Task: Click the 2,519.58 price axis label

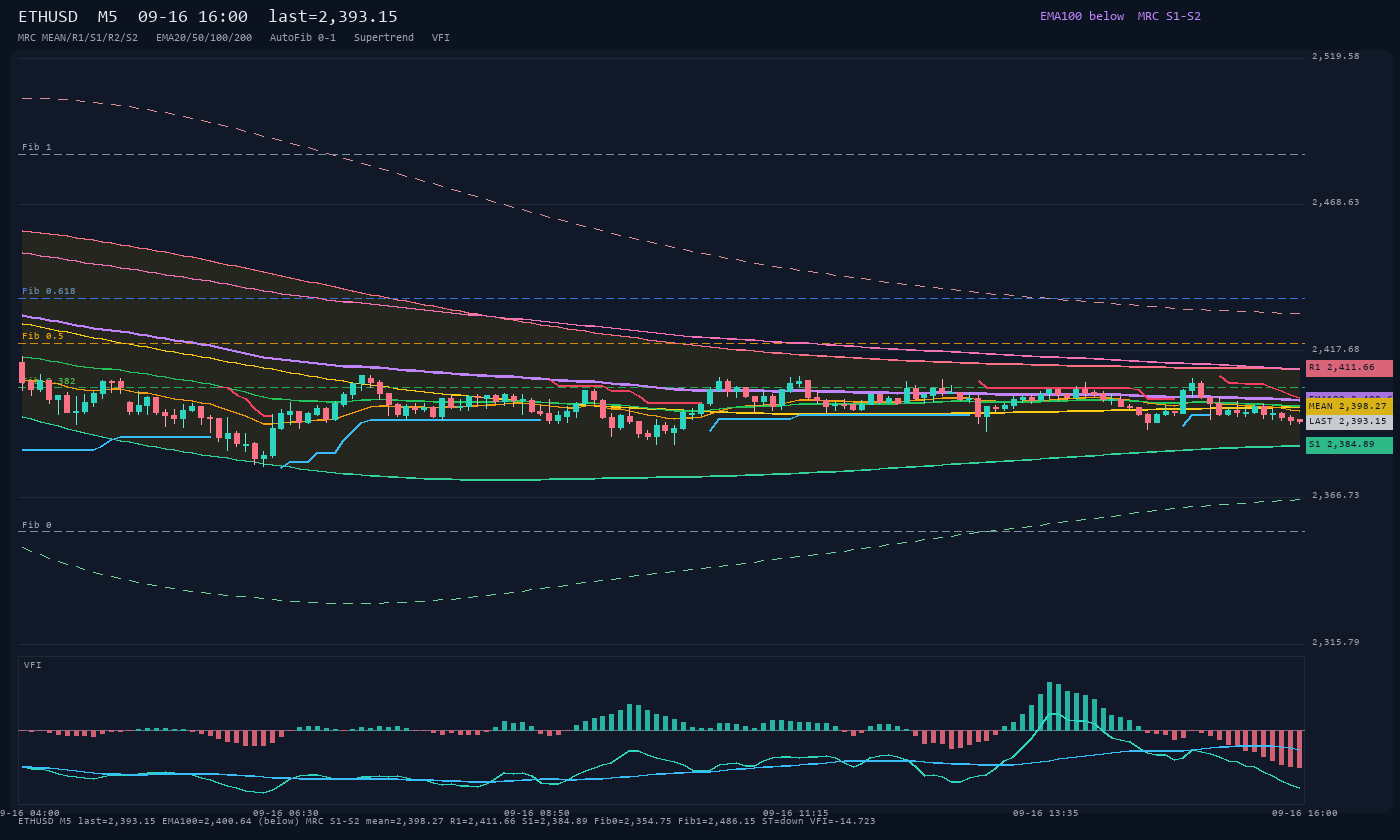Action: coord(1336,56)
